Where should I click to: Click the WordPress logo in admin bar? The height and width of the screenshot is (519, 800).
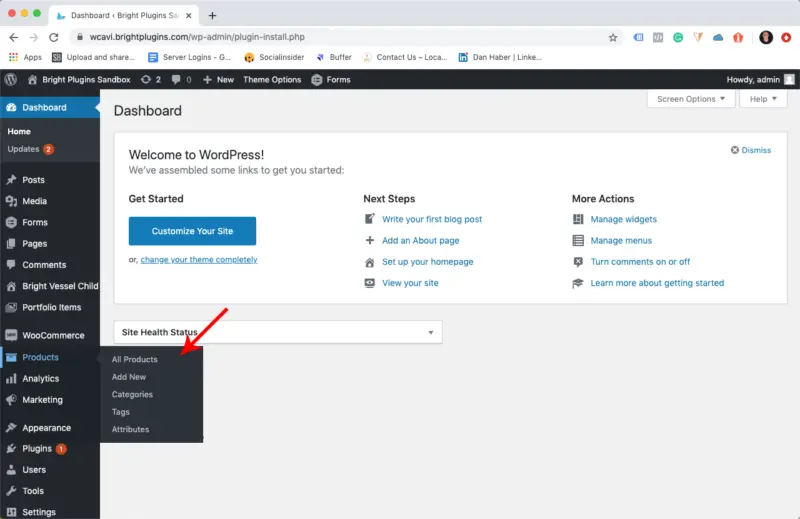point(11,80)
